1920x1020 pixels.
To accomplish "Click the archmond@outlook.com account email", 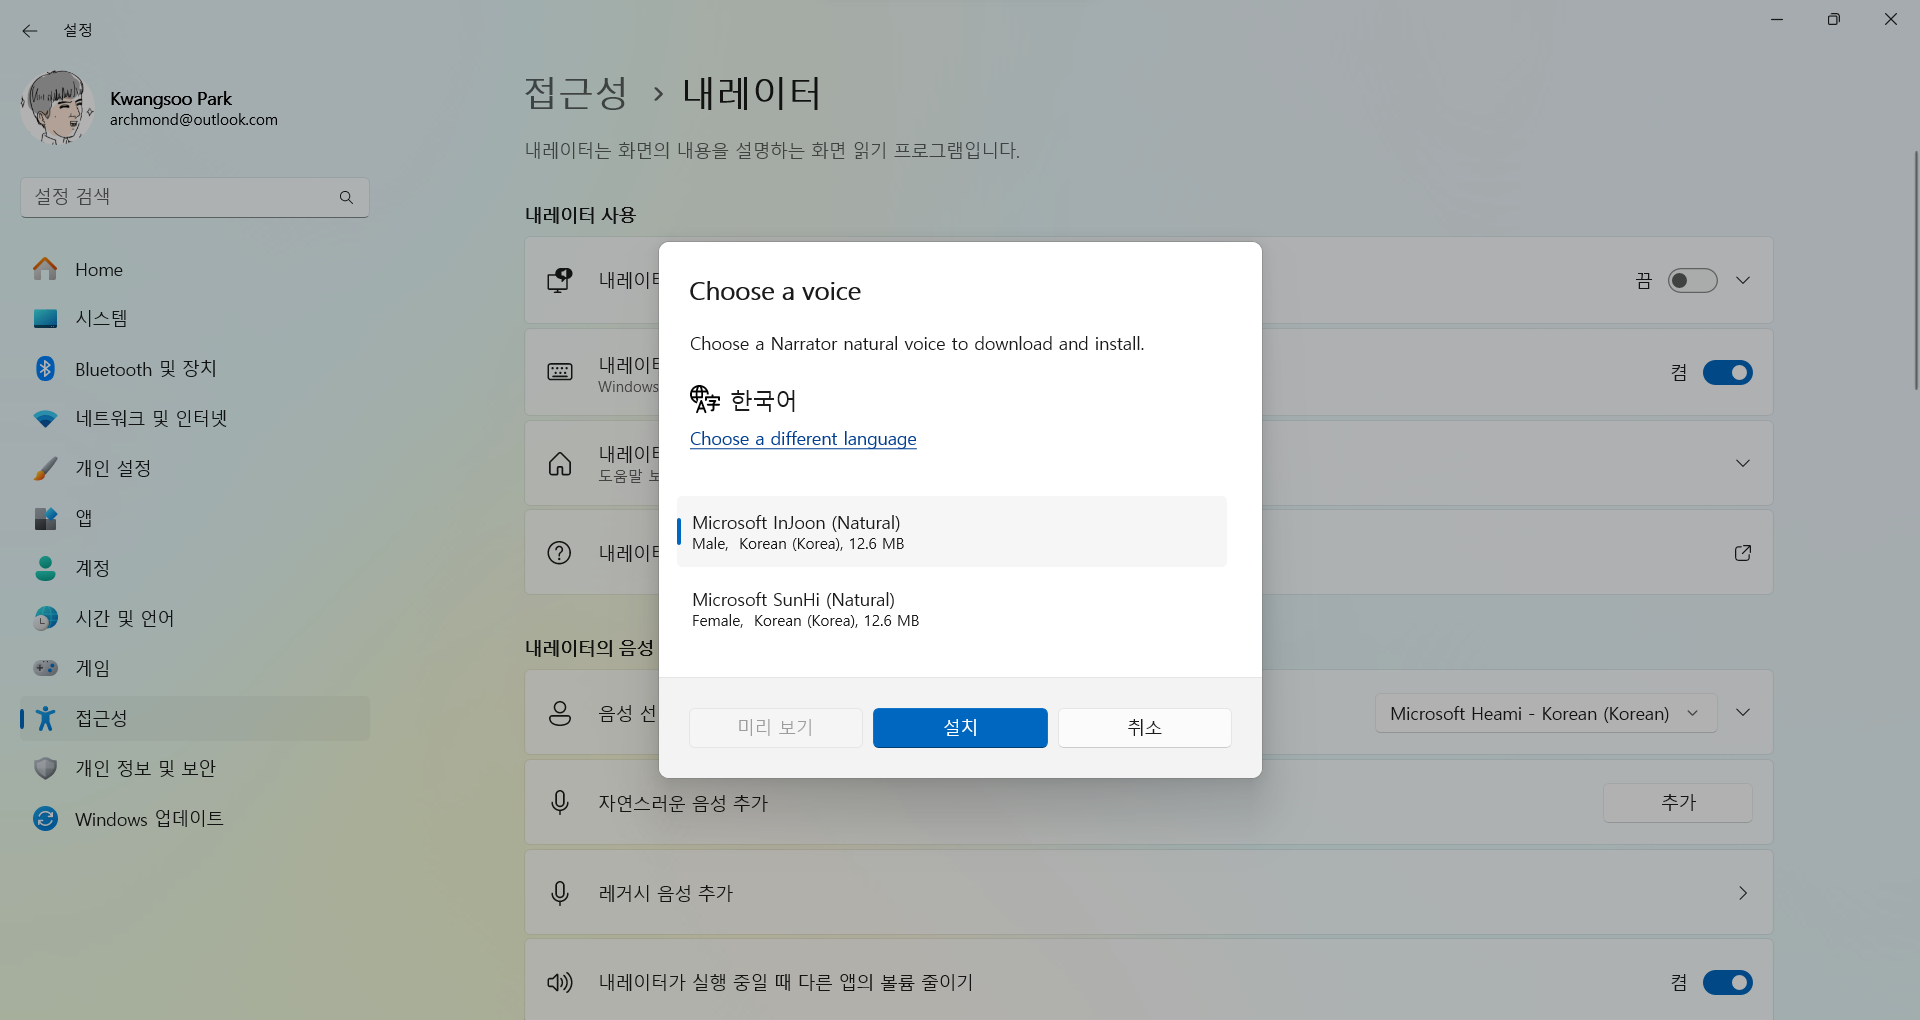I will (194, 120).
